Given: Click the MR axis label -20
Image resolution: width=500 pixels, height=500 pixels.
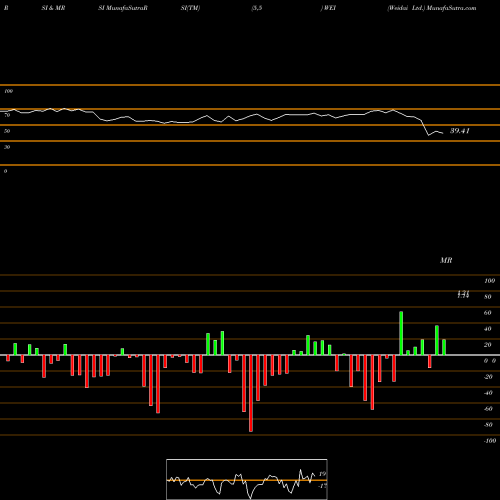Looking at the screenshot, I should pos(488,377).
